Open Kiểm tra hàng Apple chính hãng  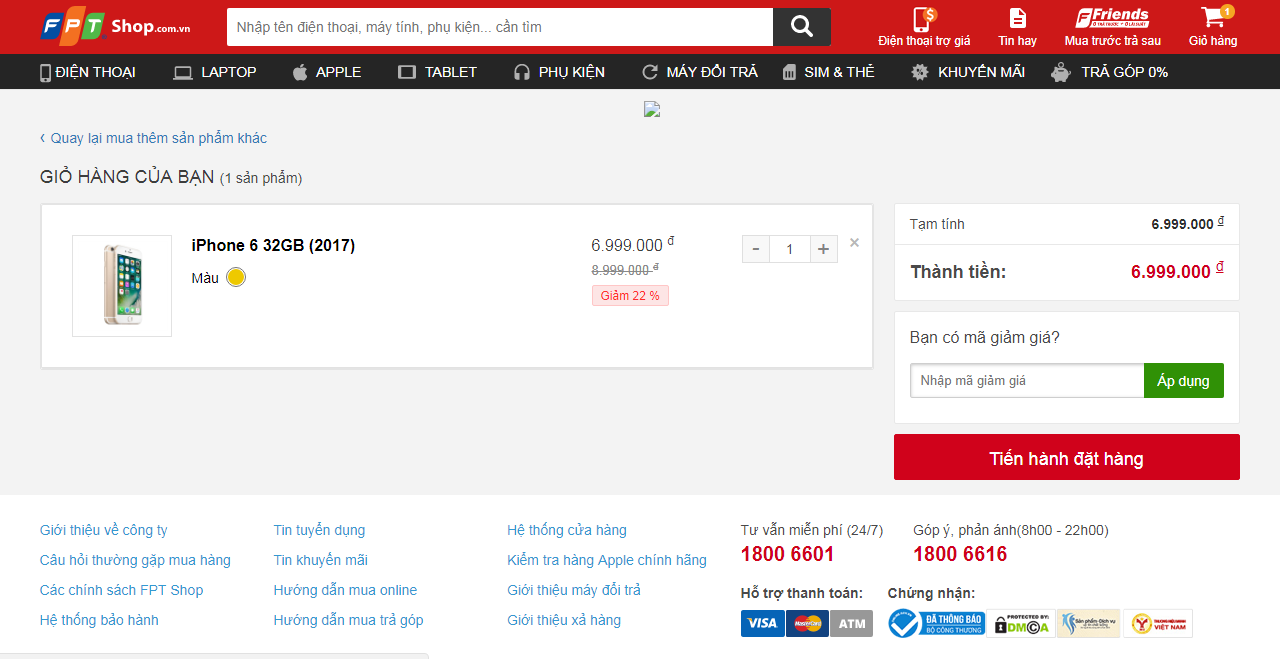[x=607, y=560]
